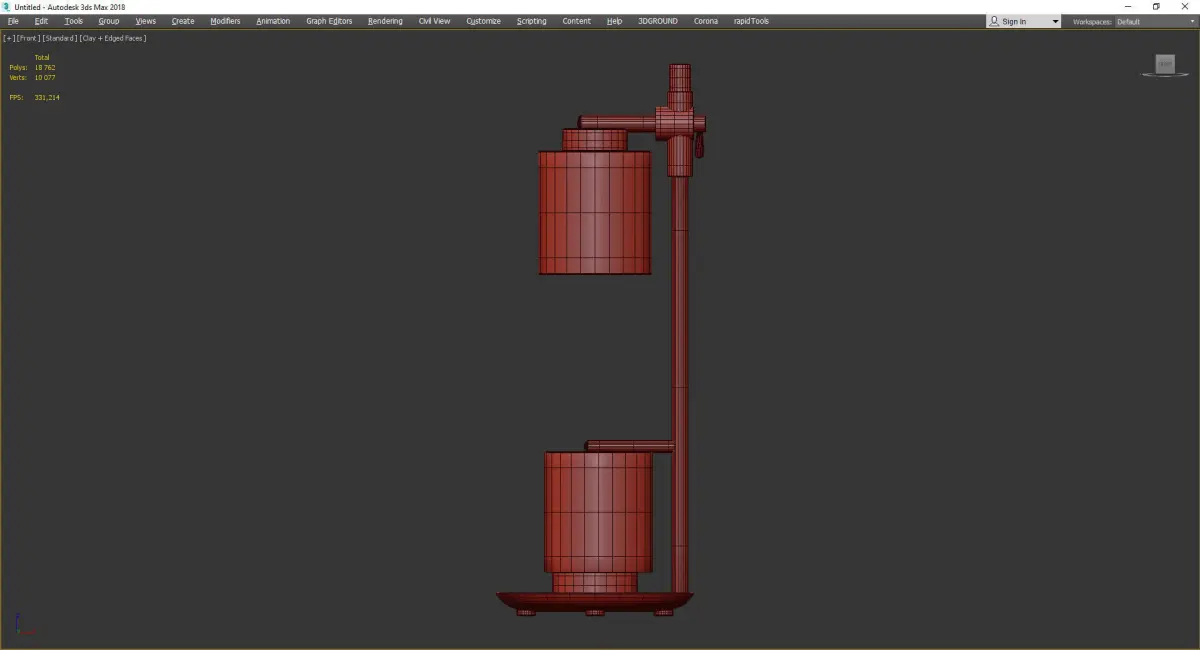Open the [+] viewport general menu

(x=9, y=38)
